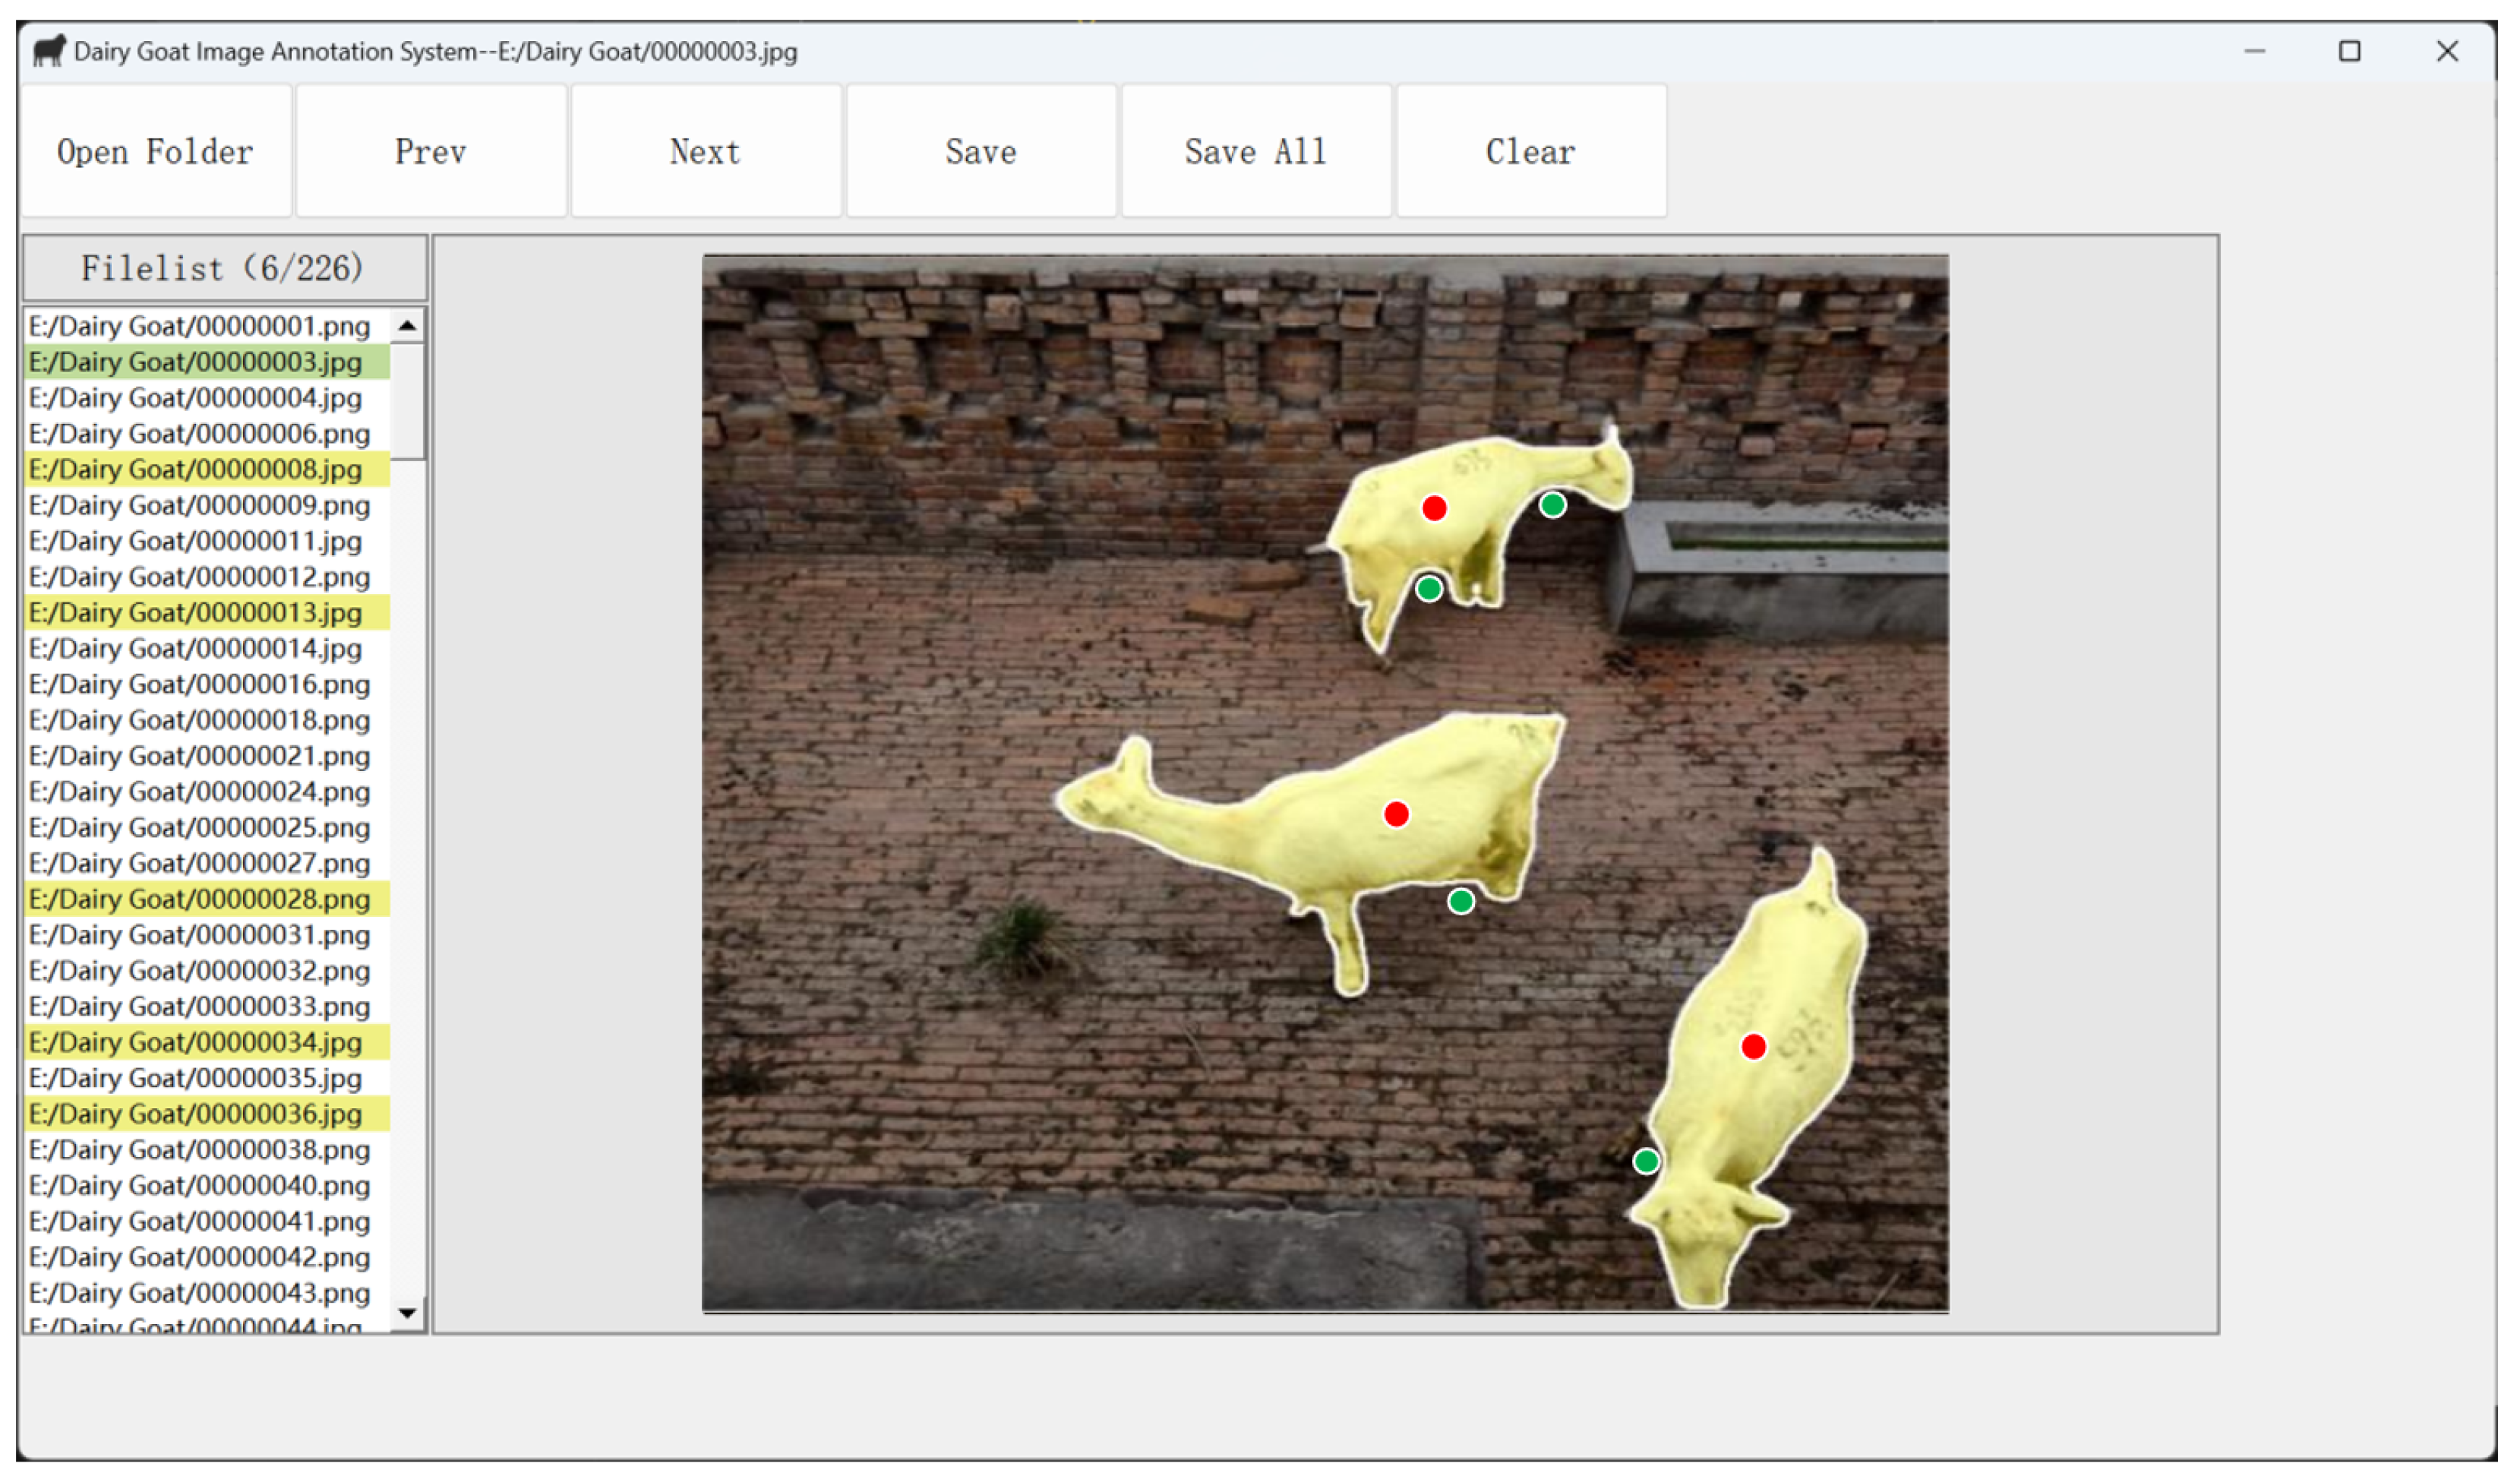This screenshot has height=1479, width=2520.
Task: Click green point beside bottom-right goat
Action: tap(1647, 1162)
